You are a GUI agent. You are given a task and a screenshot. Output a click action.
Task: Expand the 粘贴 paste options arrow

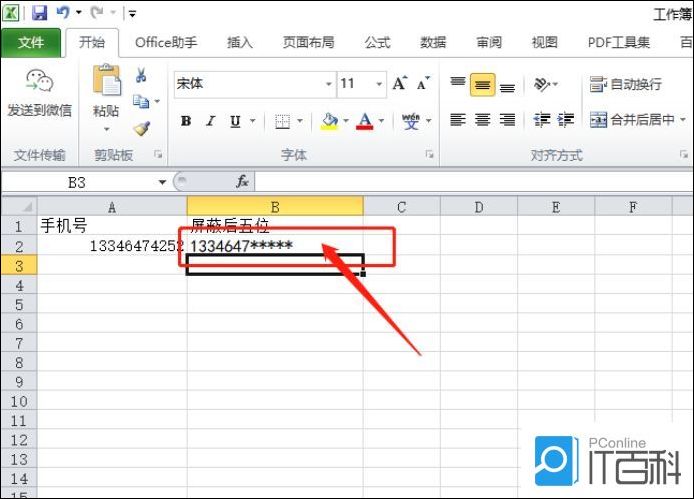pyautogui.click(x=106, y=129)
